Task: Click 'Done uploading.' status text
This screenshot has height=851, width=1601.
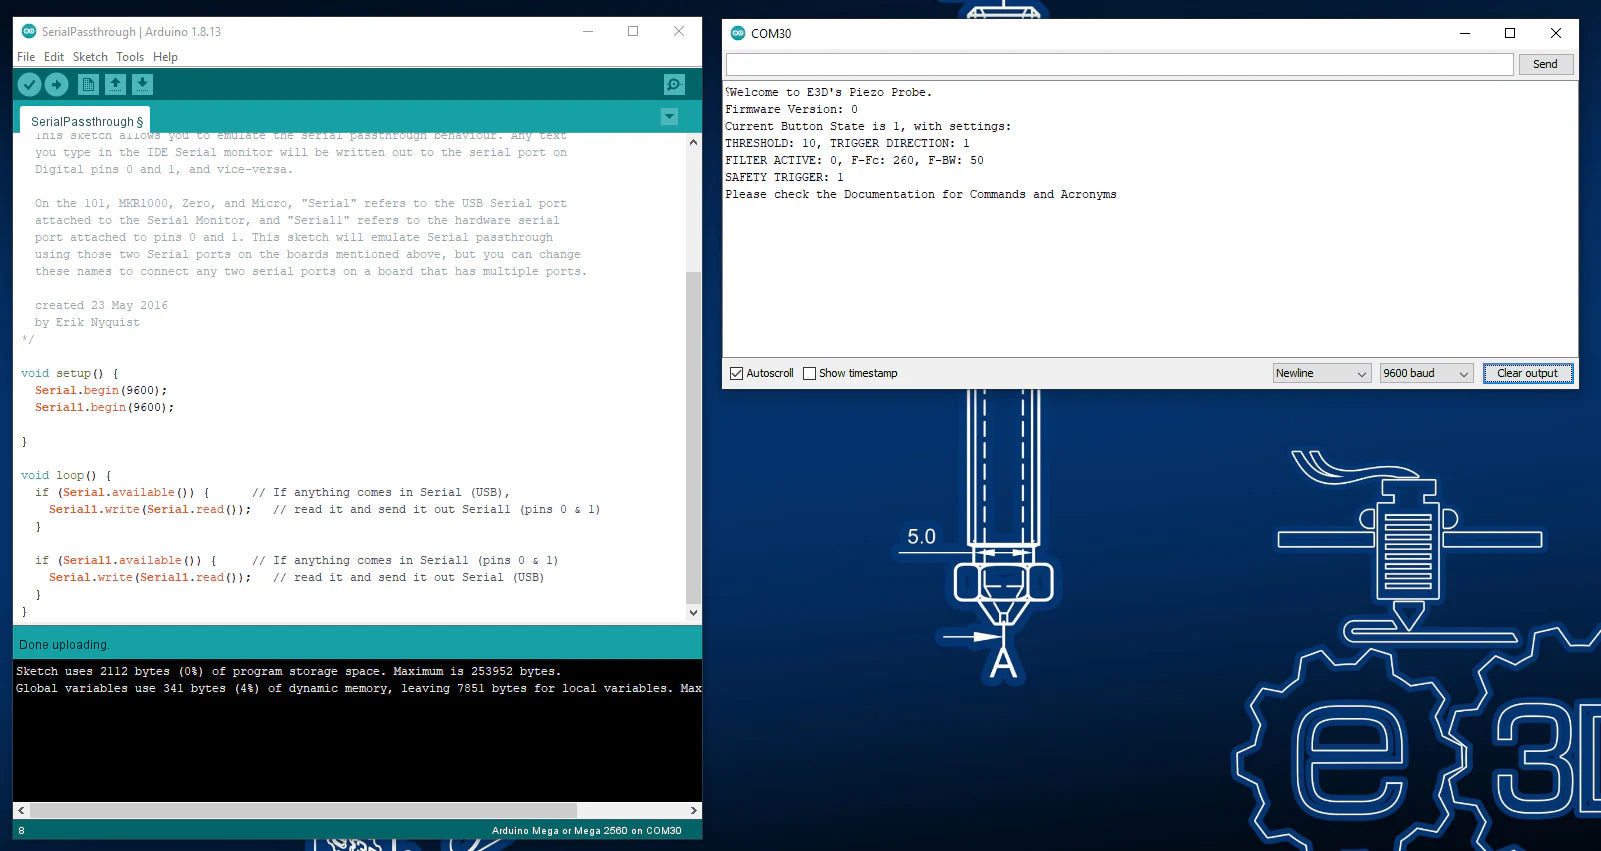Action: [64, 645]
